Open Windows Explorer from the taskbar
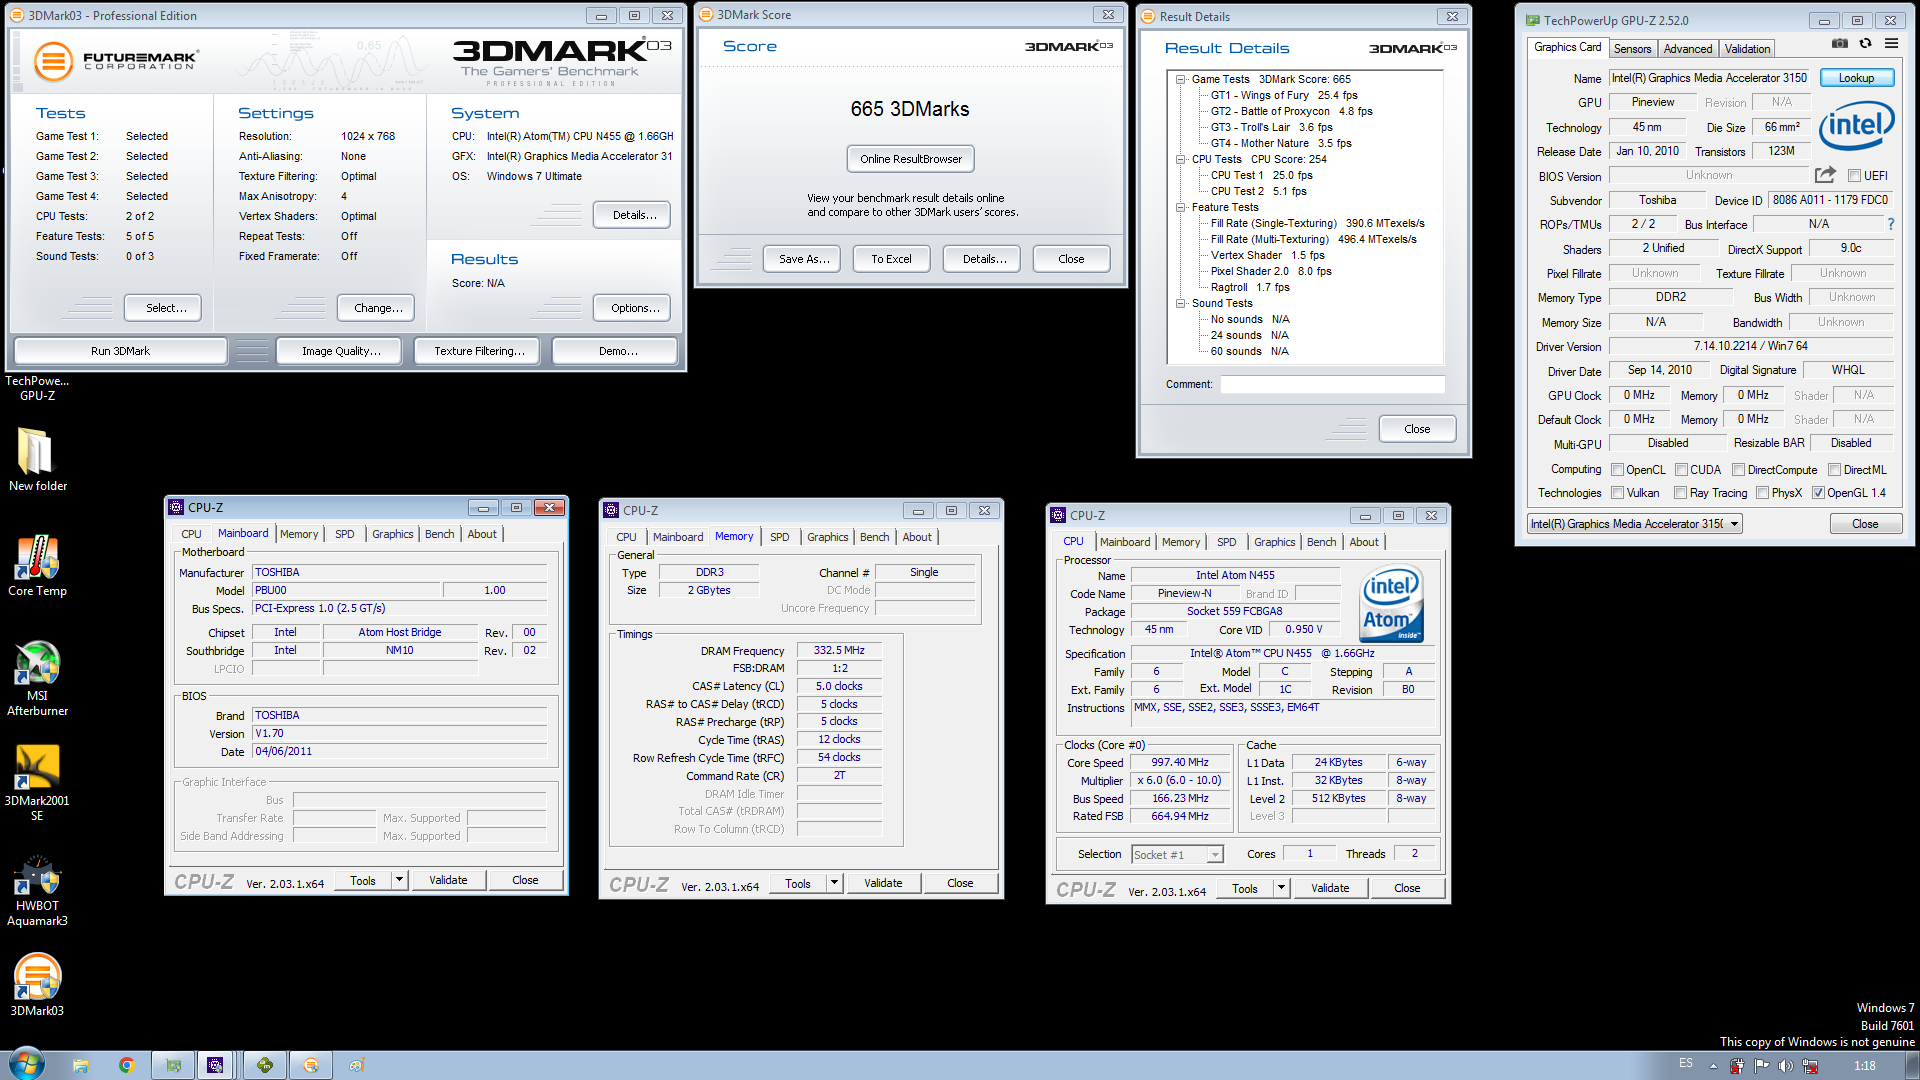This screenshot has height=1080, width=1920. point(81,1065)
